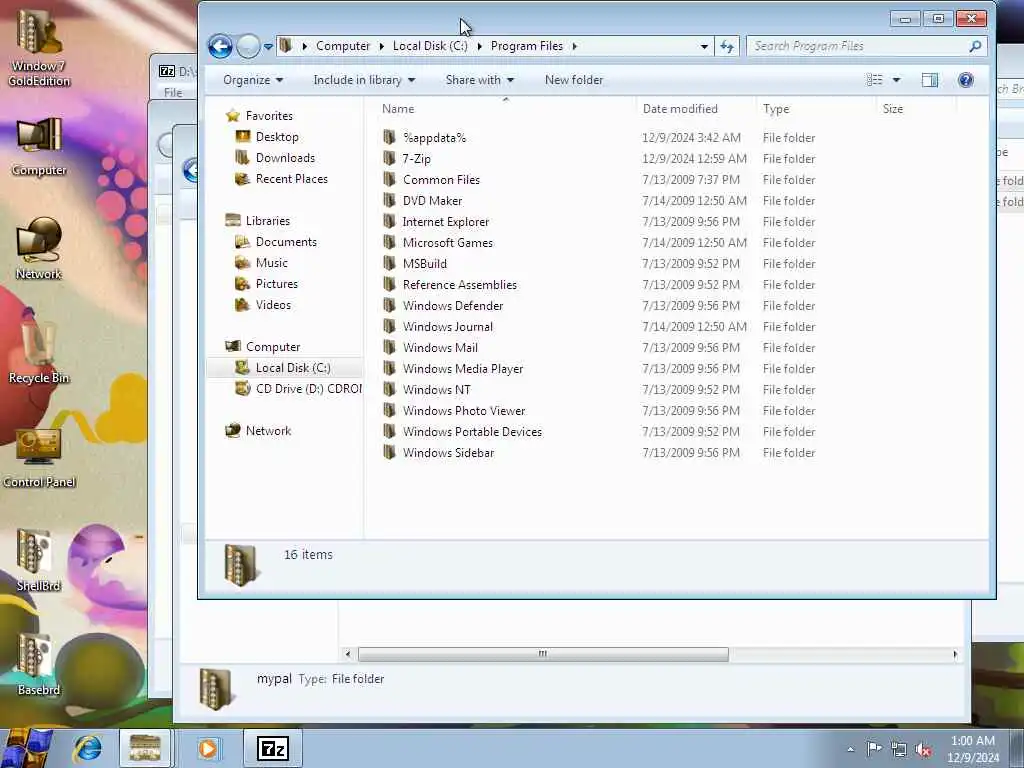Open Videos library in navigation pane

[x=273, y=304]
